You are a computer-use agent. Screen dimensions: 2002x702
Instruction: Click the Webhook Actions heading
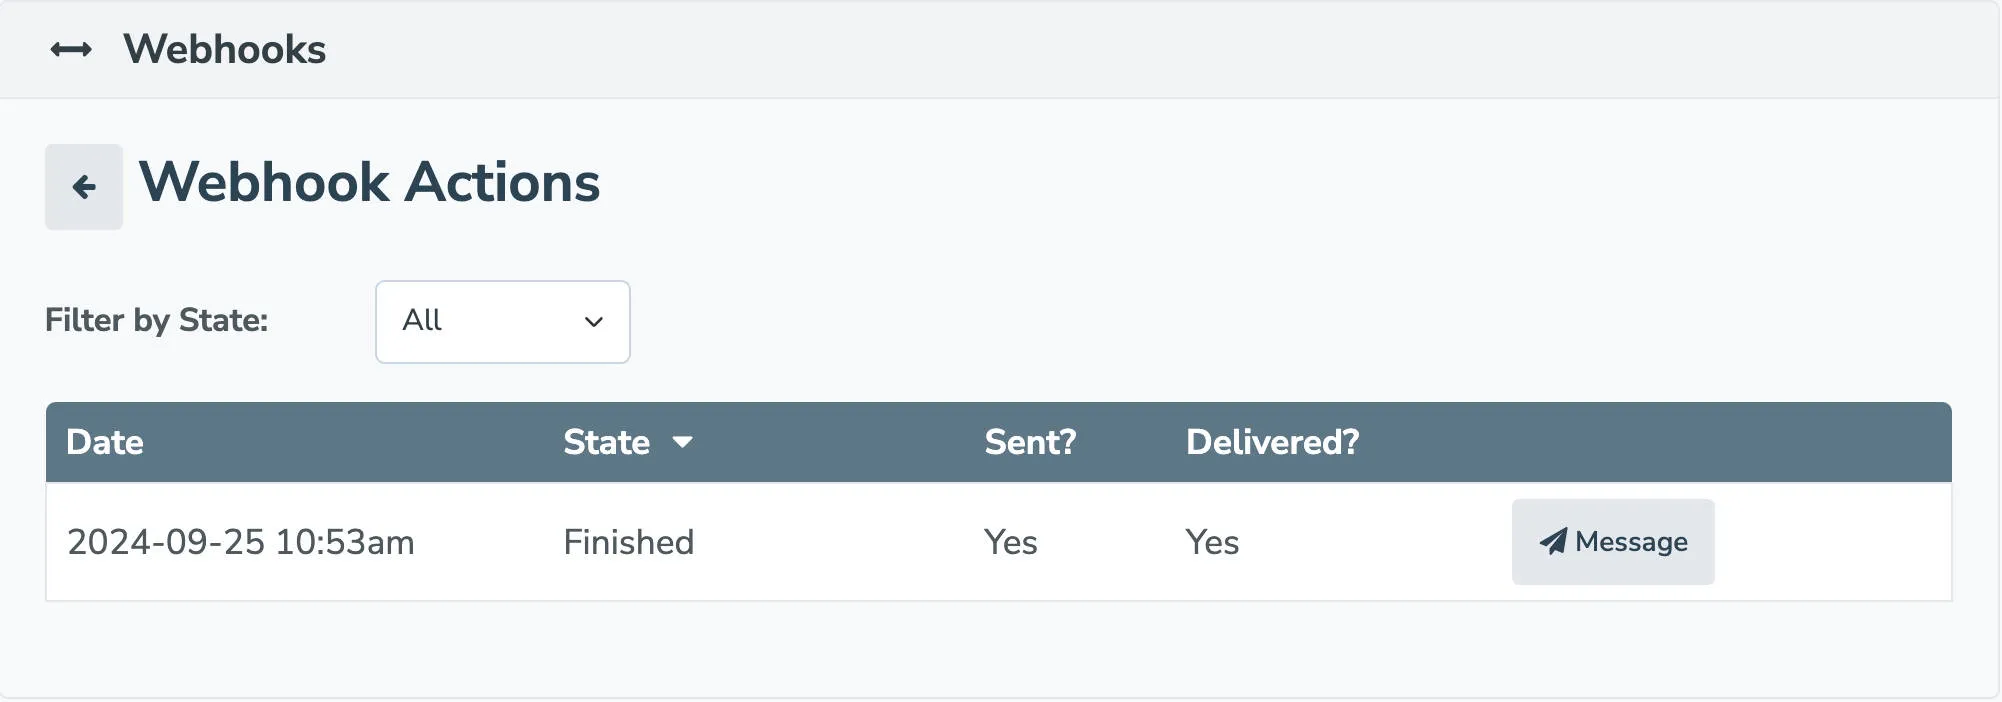pyautogui.click(x=370, y=183)
